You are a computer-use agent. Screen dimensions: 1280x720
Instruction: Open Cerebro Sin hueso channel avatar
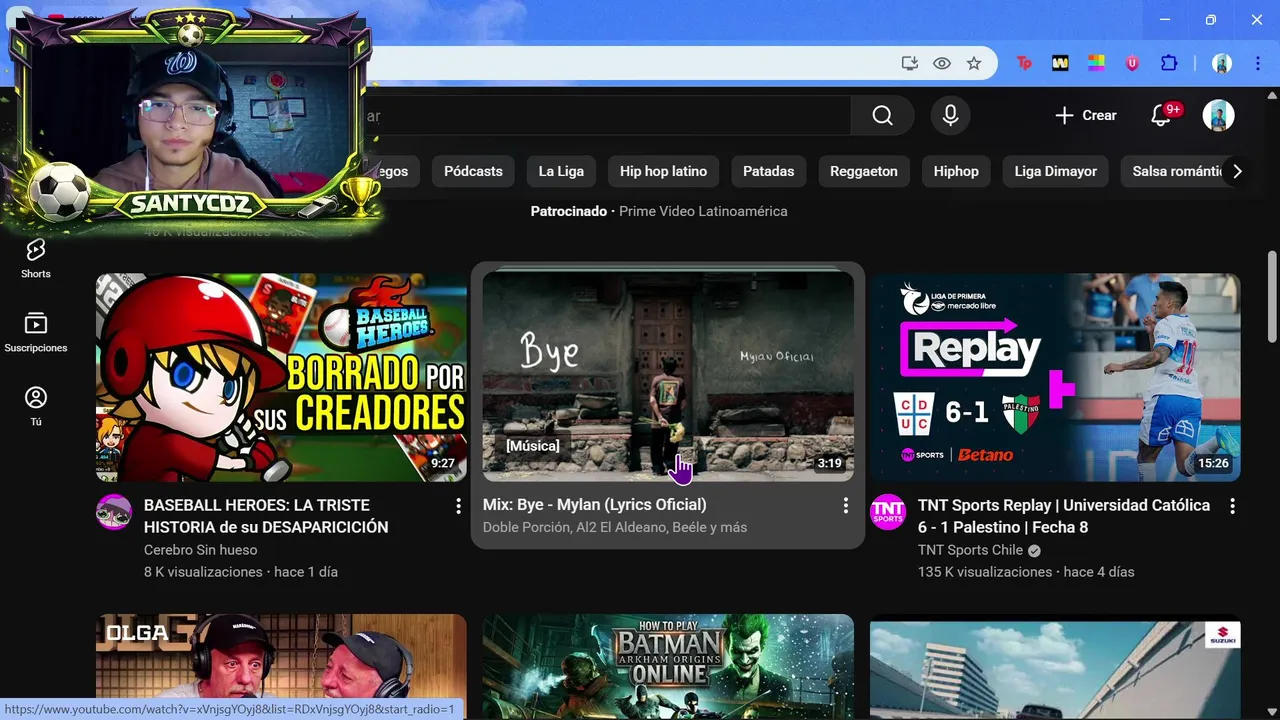tap(114, 512)
